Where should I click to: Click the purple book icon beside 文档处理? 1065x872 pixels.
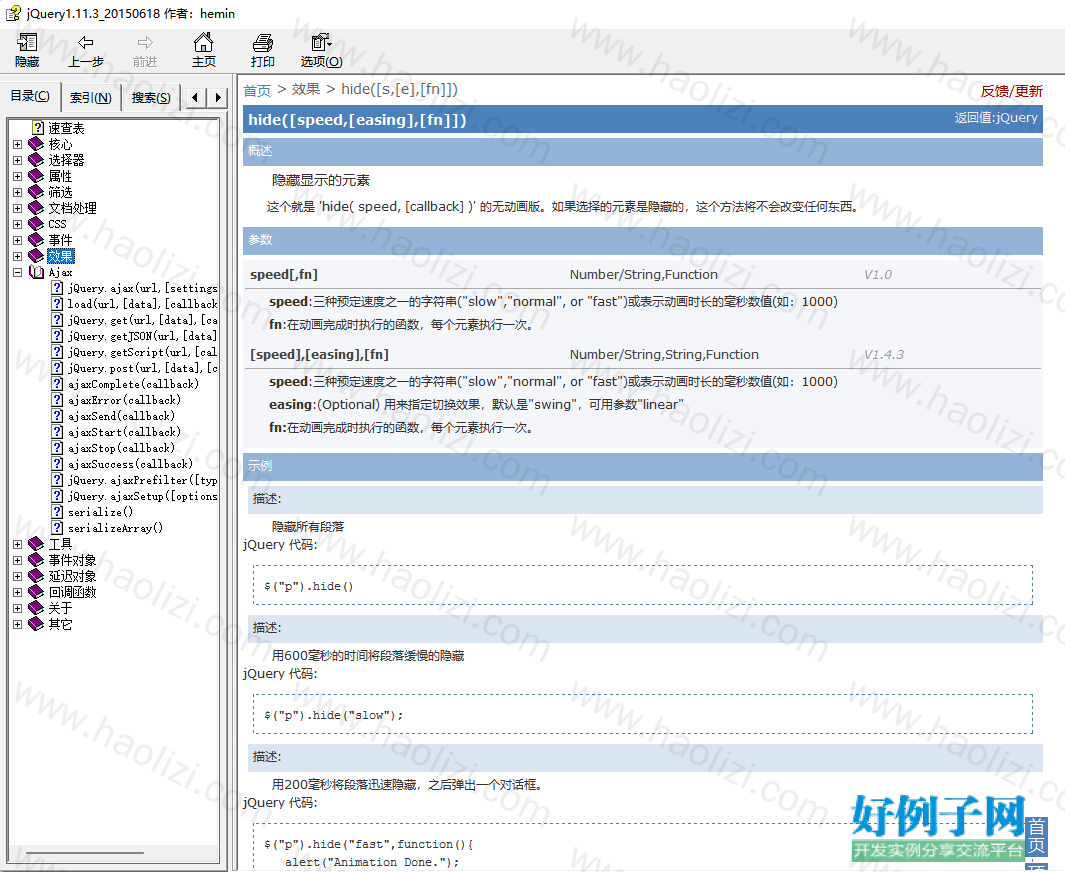[36, 208]
